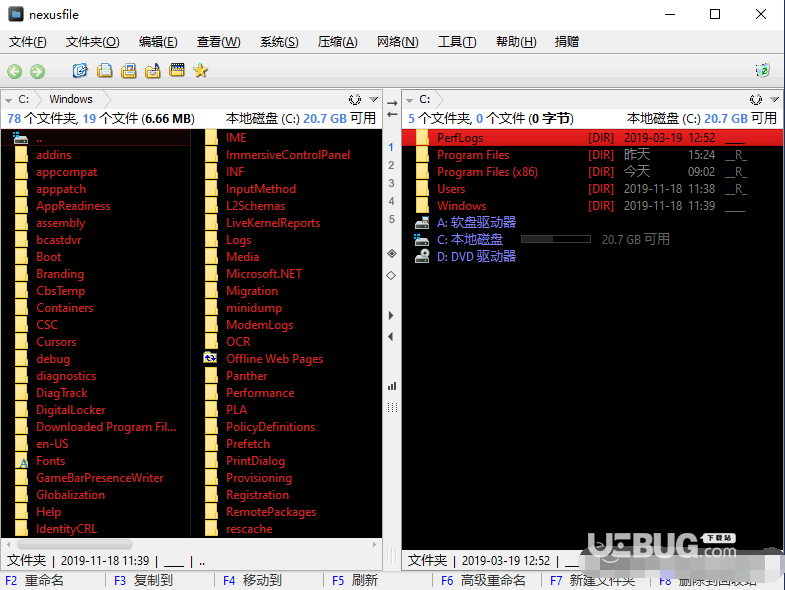Open the 捐赠 menu
The height and width of the screenshot is (590, 785).
pos(567,42)
